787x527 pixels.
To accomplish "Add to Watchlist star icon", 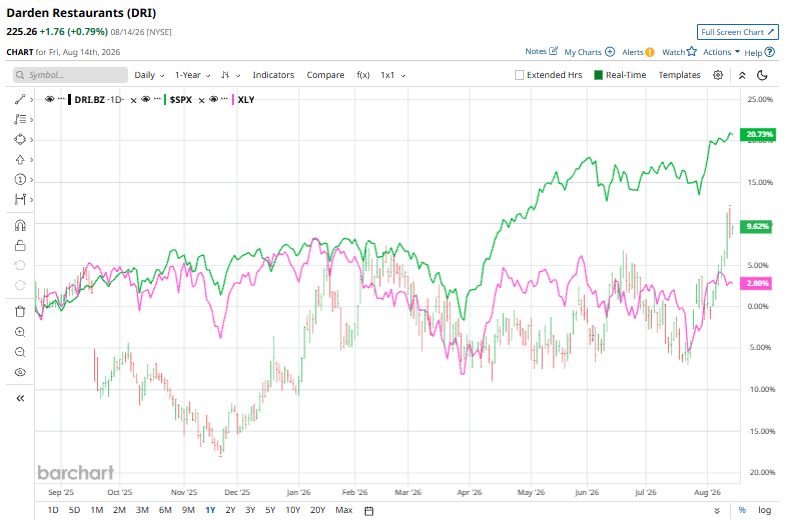I will coord(692,51).
